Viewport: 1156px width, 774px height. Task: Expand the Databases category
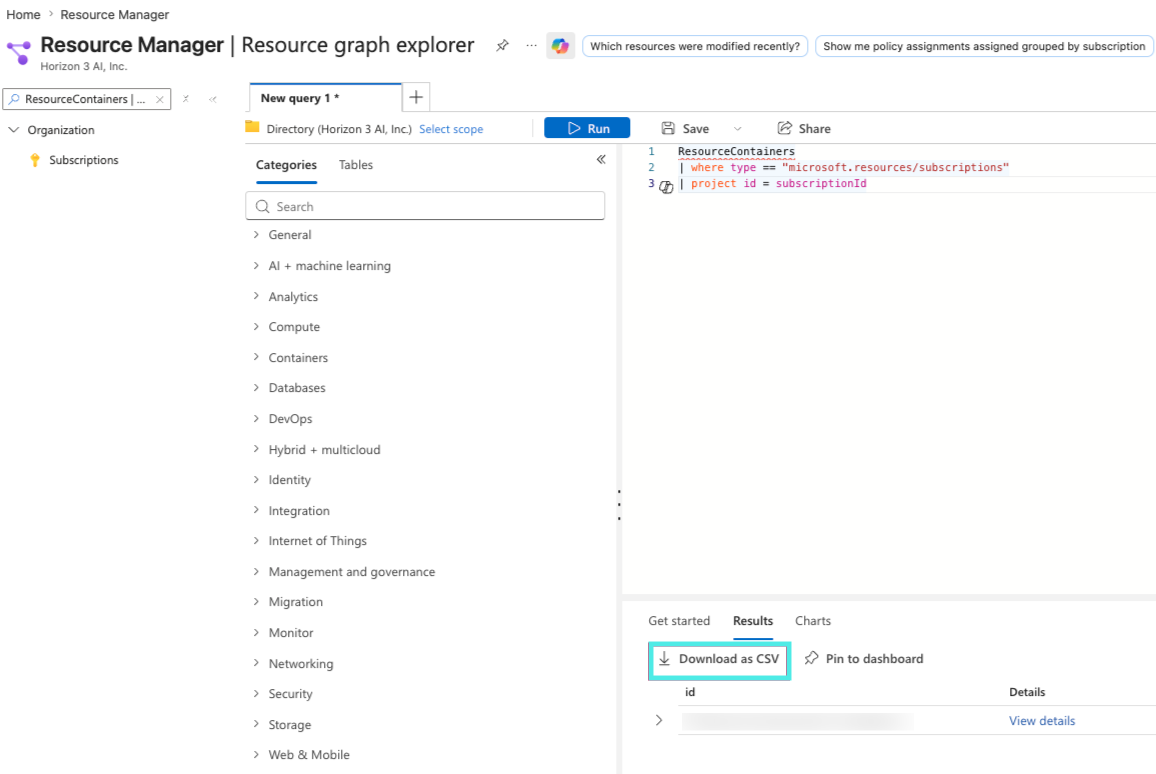tap(256, 388)
